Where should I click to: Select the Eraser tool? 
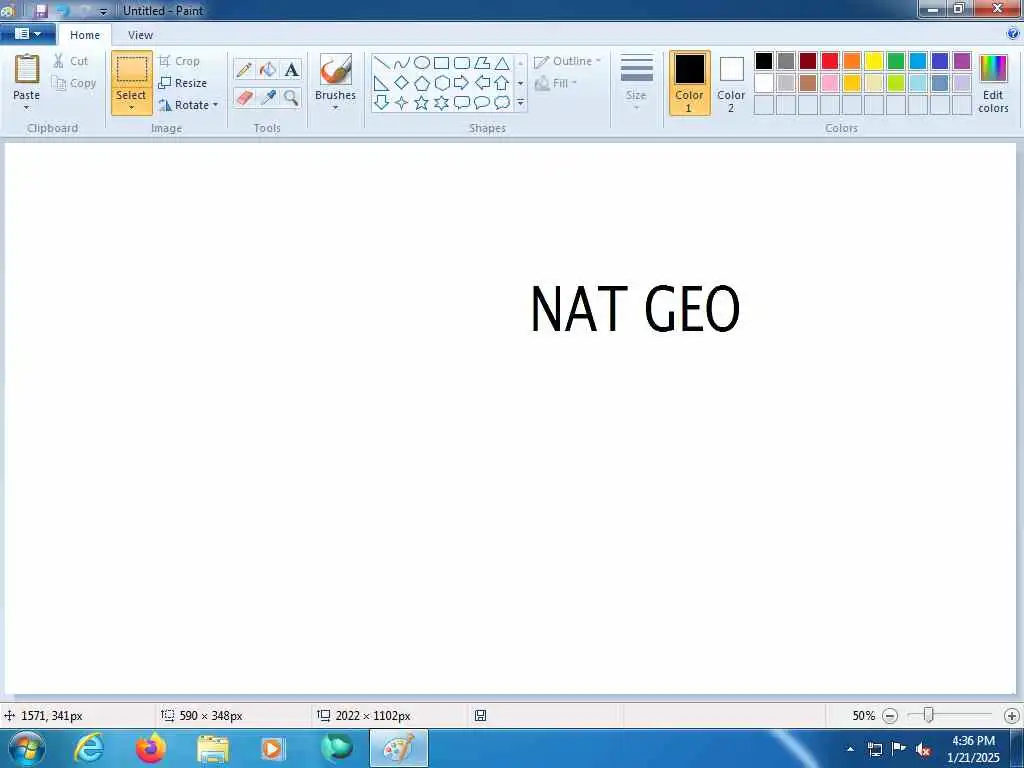(x=244, y=98)
